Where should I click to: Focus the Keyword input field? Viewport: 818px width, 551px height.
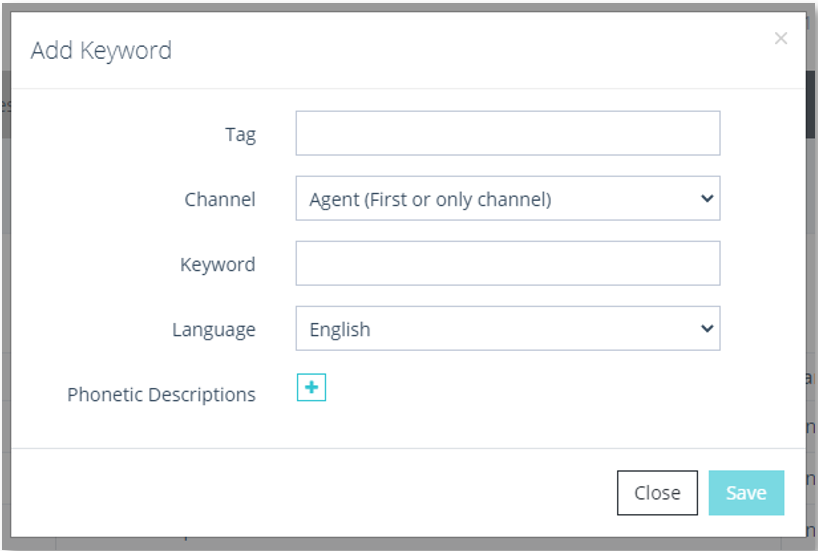click(x=508, y=263)
